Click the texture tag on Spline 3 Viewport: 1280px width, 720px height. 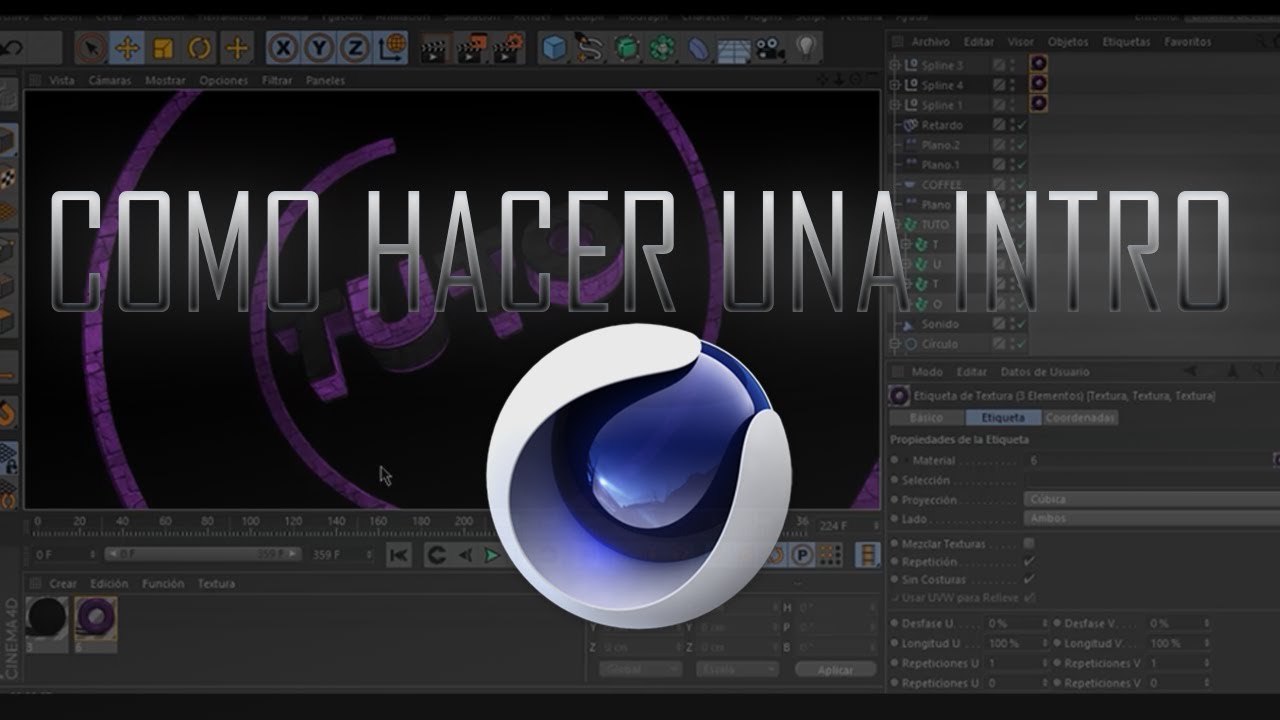pos(1039,64)
